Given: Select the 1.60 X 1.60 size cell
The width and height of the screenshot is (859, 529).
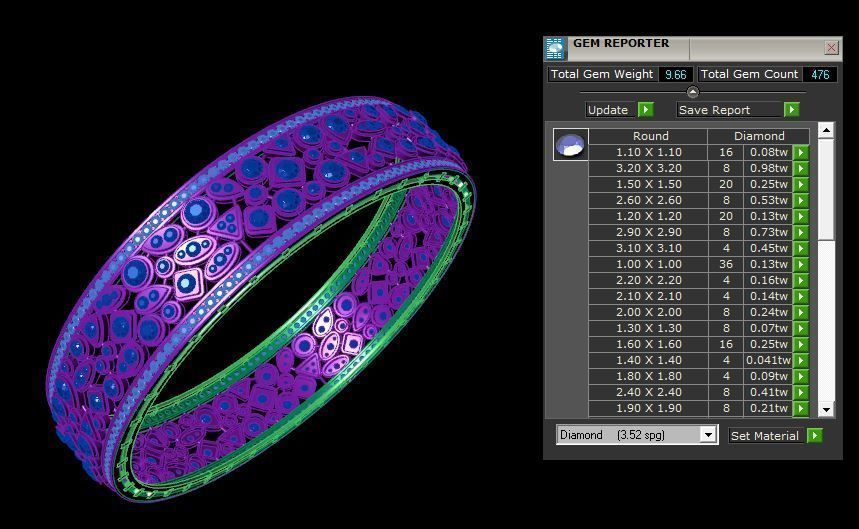Looking at the screenshot, I should 649,344.
